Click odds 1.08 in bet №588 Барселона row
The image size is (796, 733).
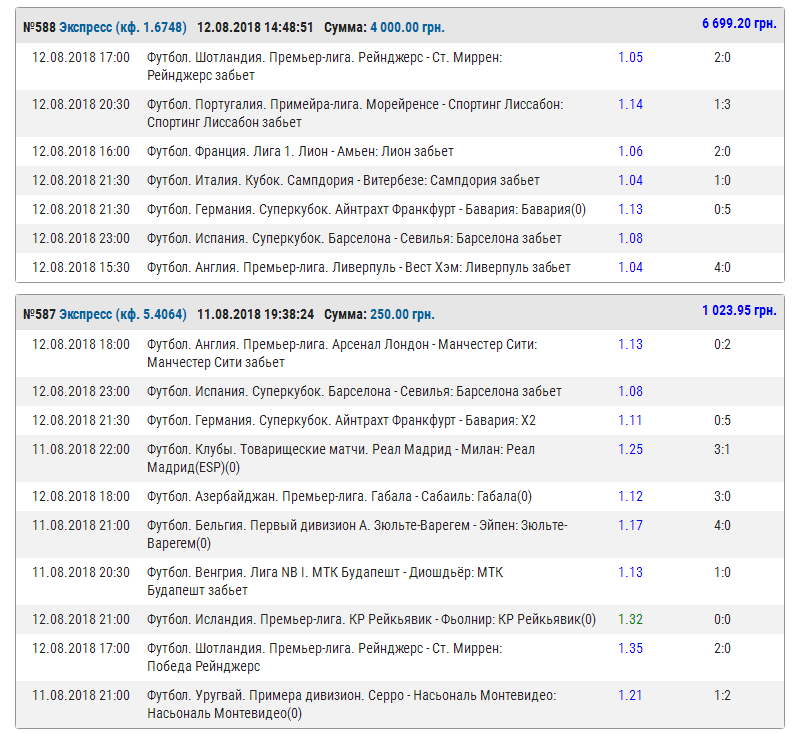click(631, 238)
